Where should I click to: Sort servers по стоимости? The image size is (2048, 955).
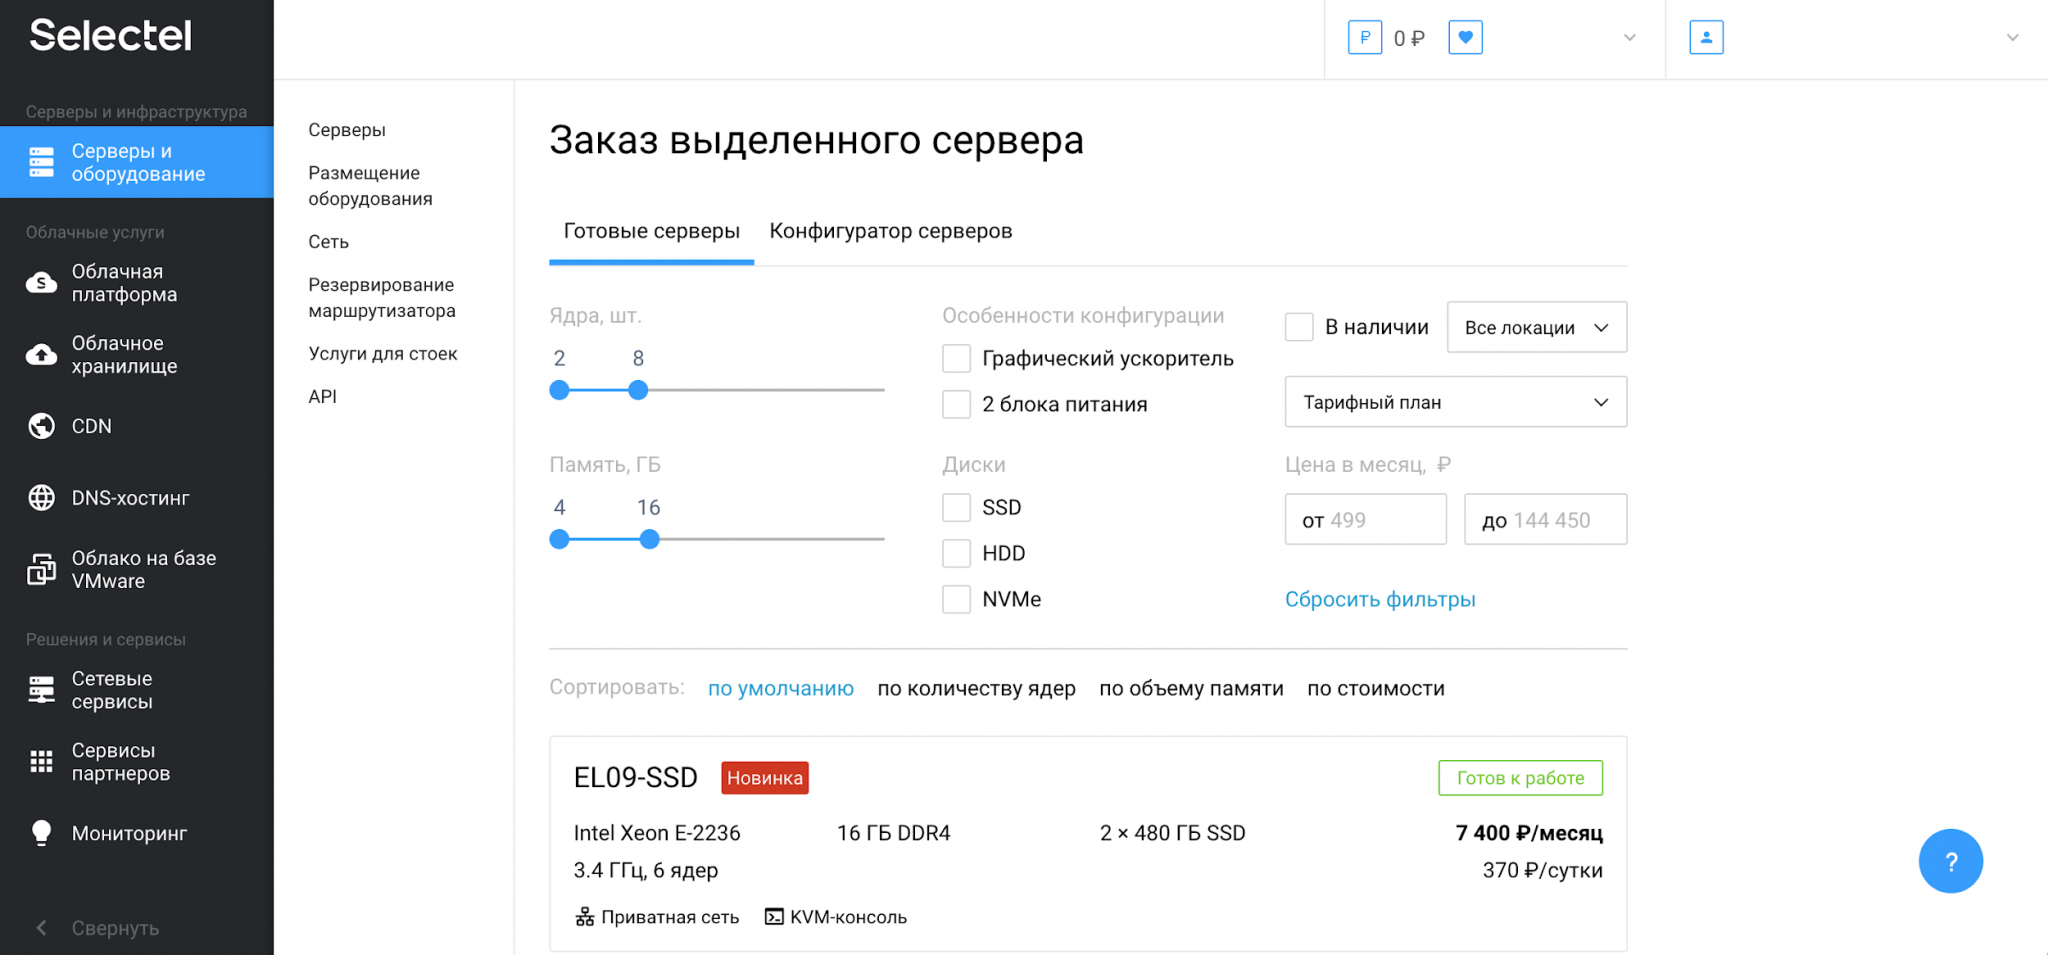click(x=1375, y=688)
